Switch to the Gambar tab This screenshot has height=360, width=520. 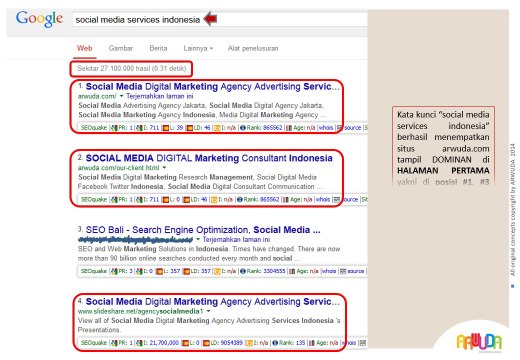click(121, 48)
